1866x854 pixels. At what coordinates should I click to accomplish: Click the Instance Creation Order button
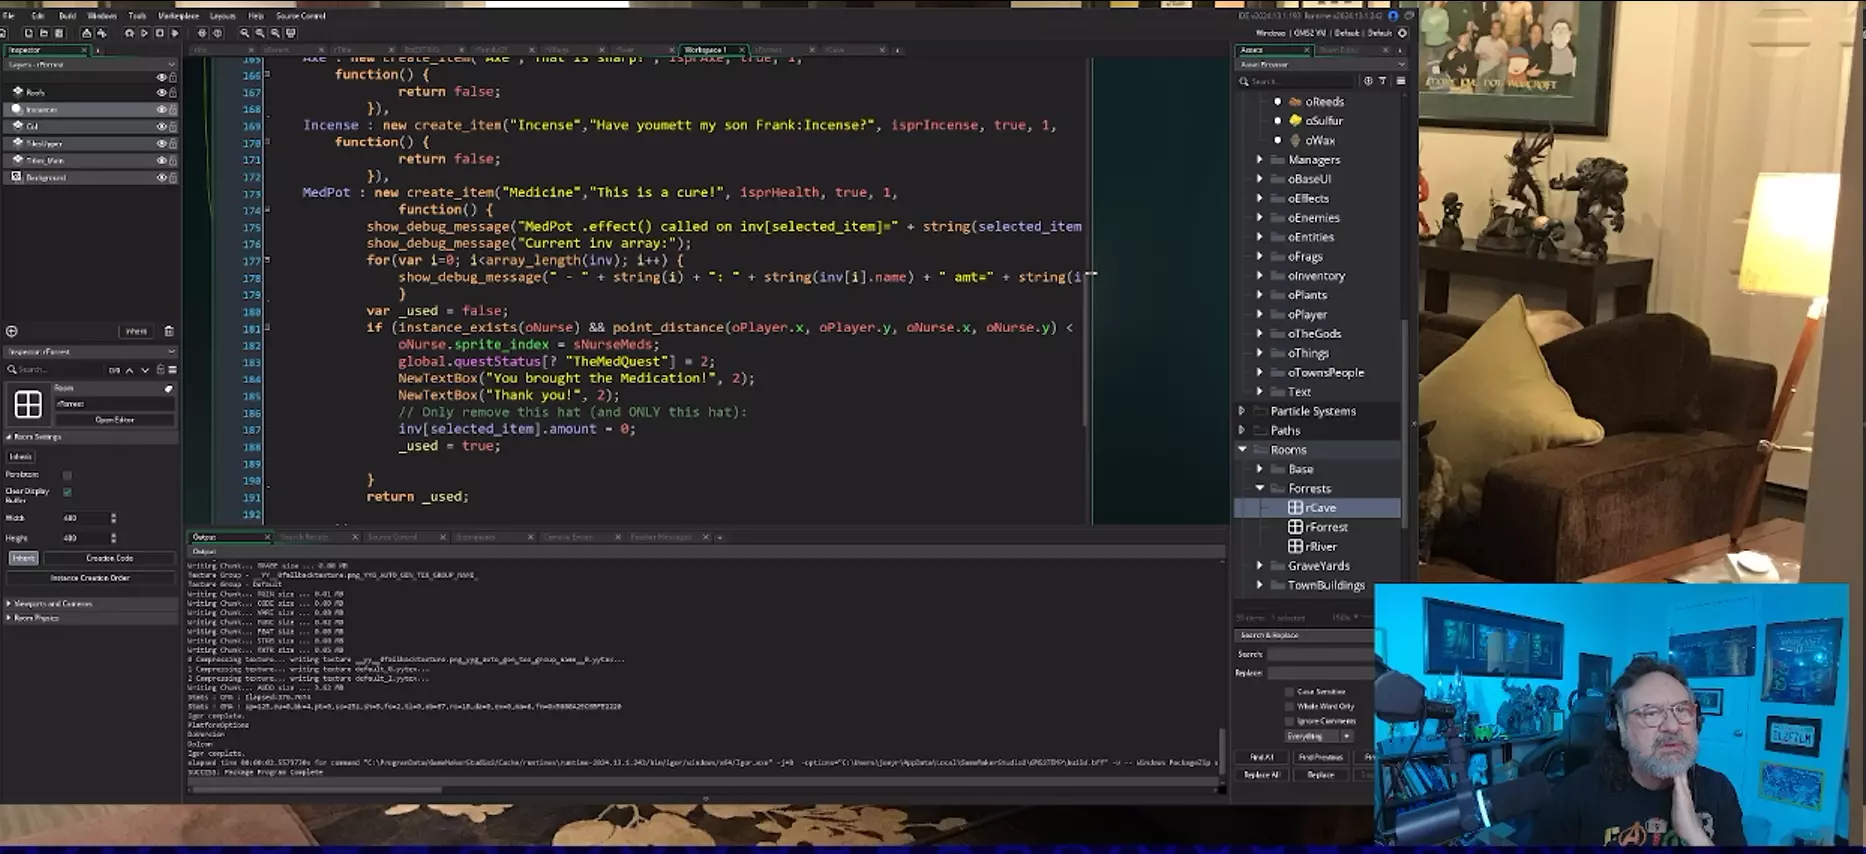pyautogui.click(x=90, y=578)
